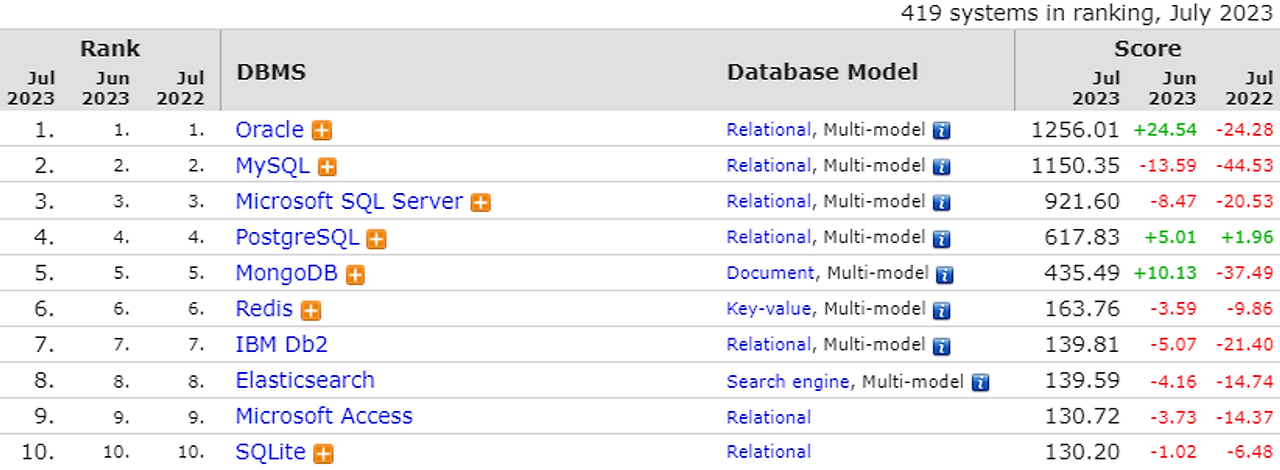Open info icon in IBM Db2 row

tap(941, 347)
